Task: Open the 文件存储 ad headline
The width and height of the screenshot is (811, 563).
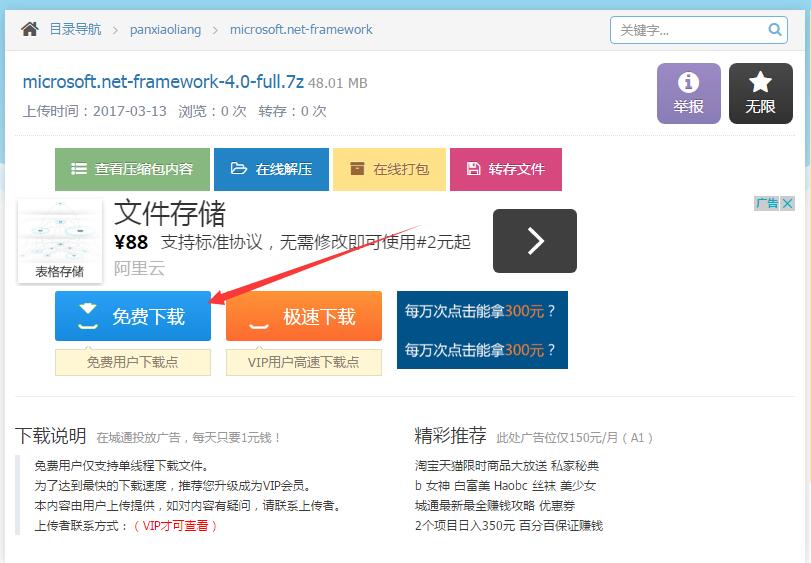Action: tap(170, 212)
